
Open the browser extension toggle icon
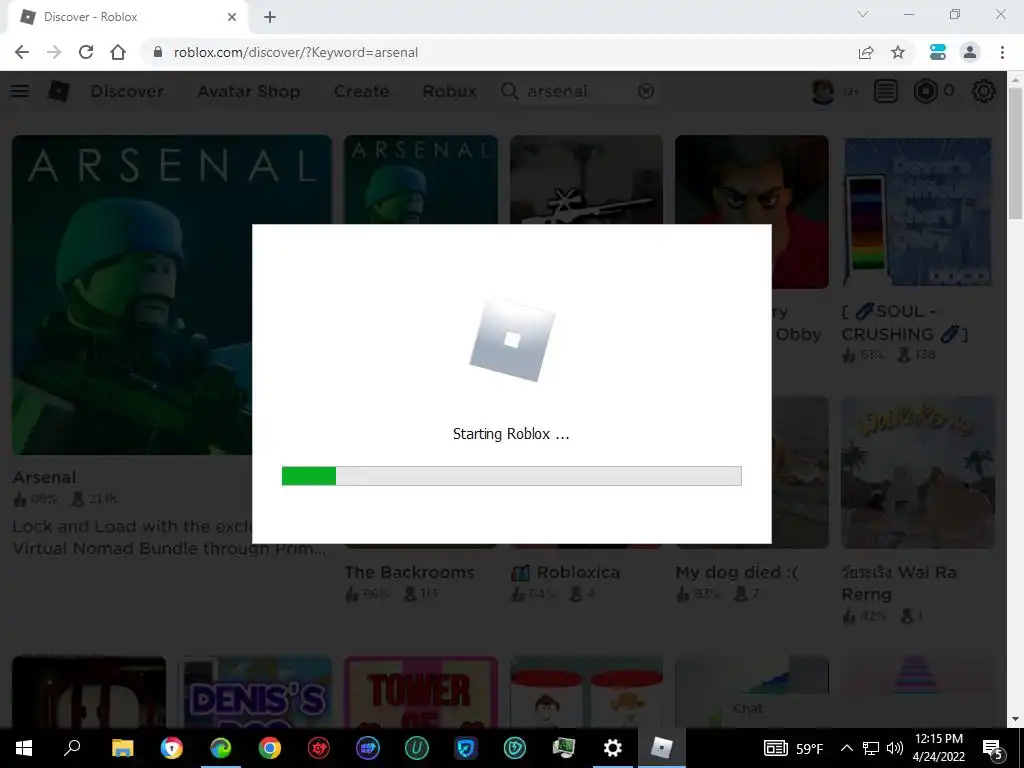pos(938,52)
